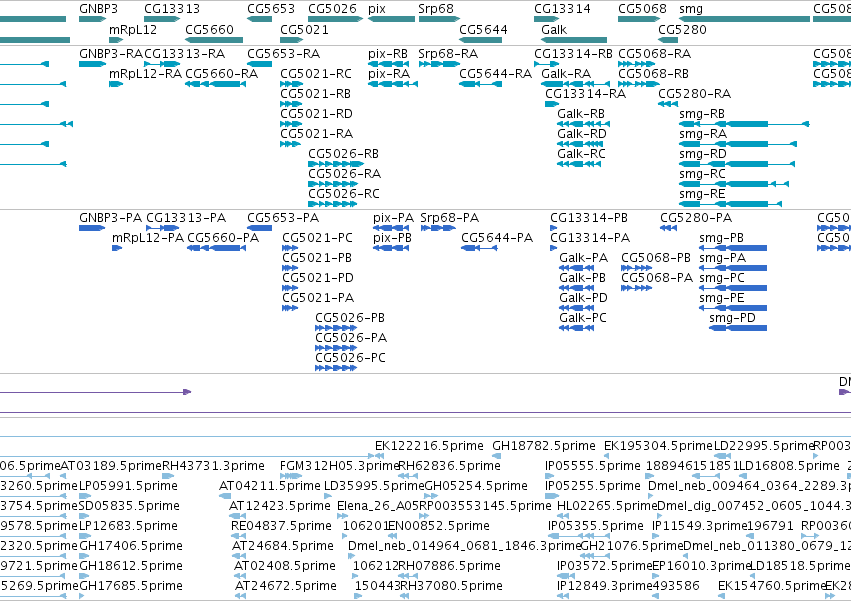Click the mRpL12 gene label

click(x=133, y=29)
